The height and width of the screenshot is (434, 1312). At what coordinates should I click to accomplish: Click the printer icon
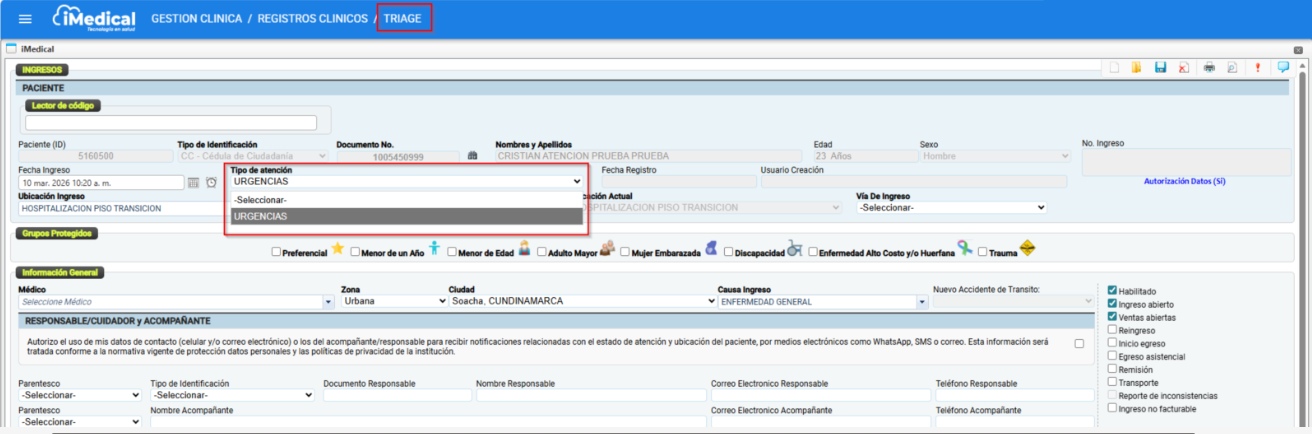1209,68
